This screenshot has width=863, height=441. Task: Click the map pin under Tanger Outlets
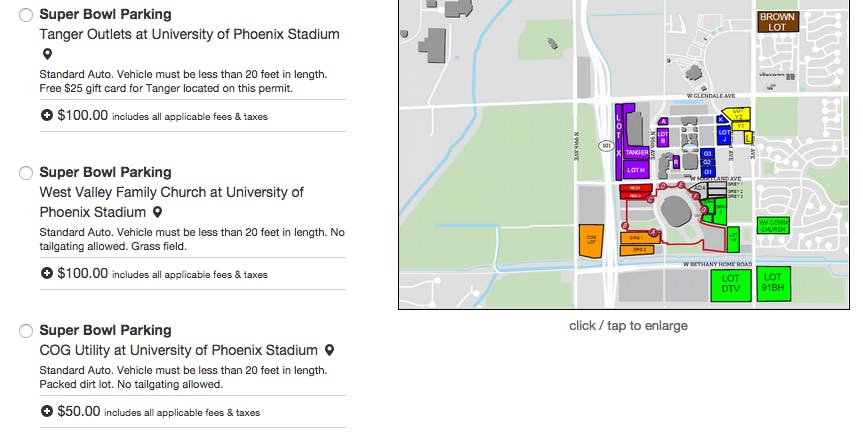pos(46,55)
